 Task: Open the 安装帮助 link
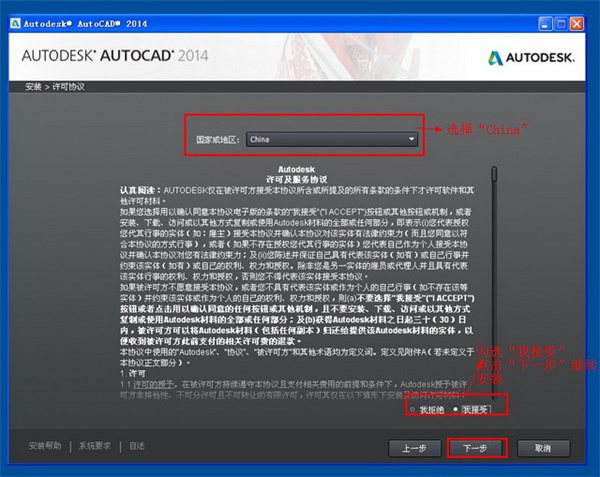click(45, 446)
